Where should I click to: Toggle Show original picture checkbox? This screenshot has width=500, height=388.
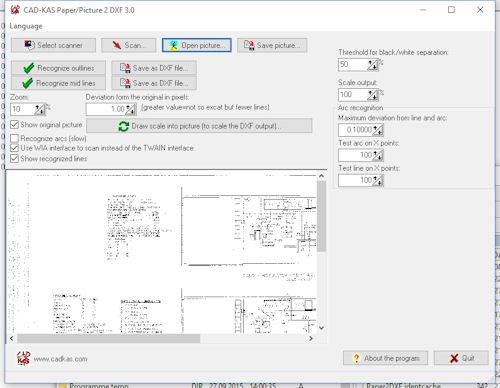pos(14,125)
